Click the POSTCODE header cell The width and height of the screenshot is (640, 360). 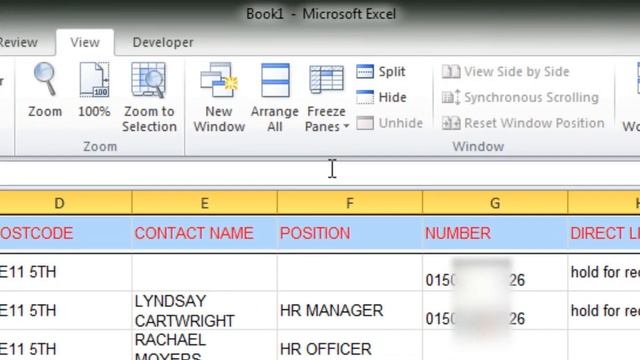(x=66, y=233)
